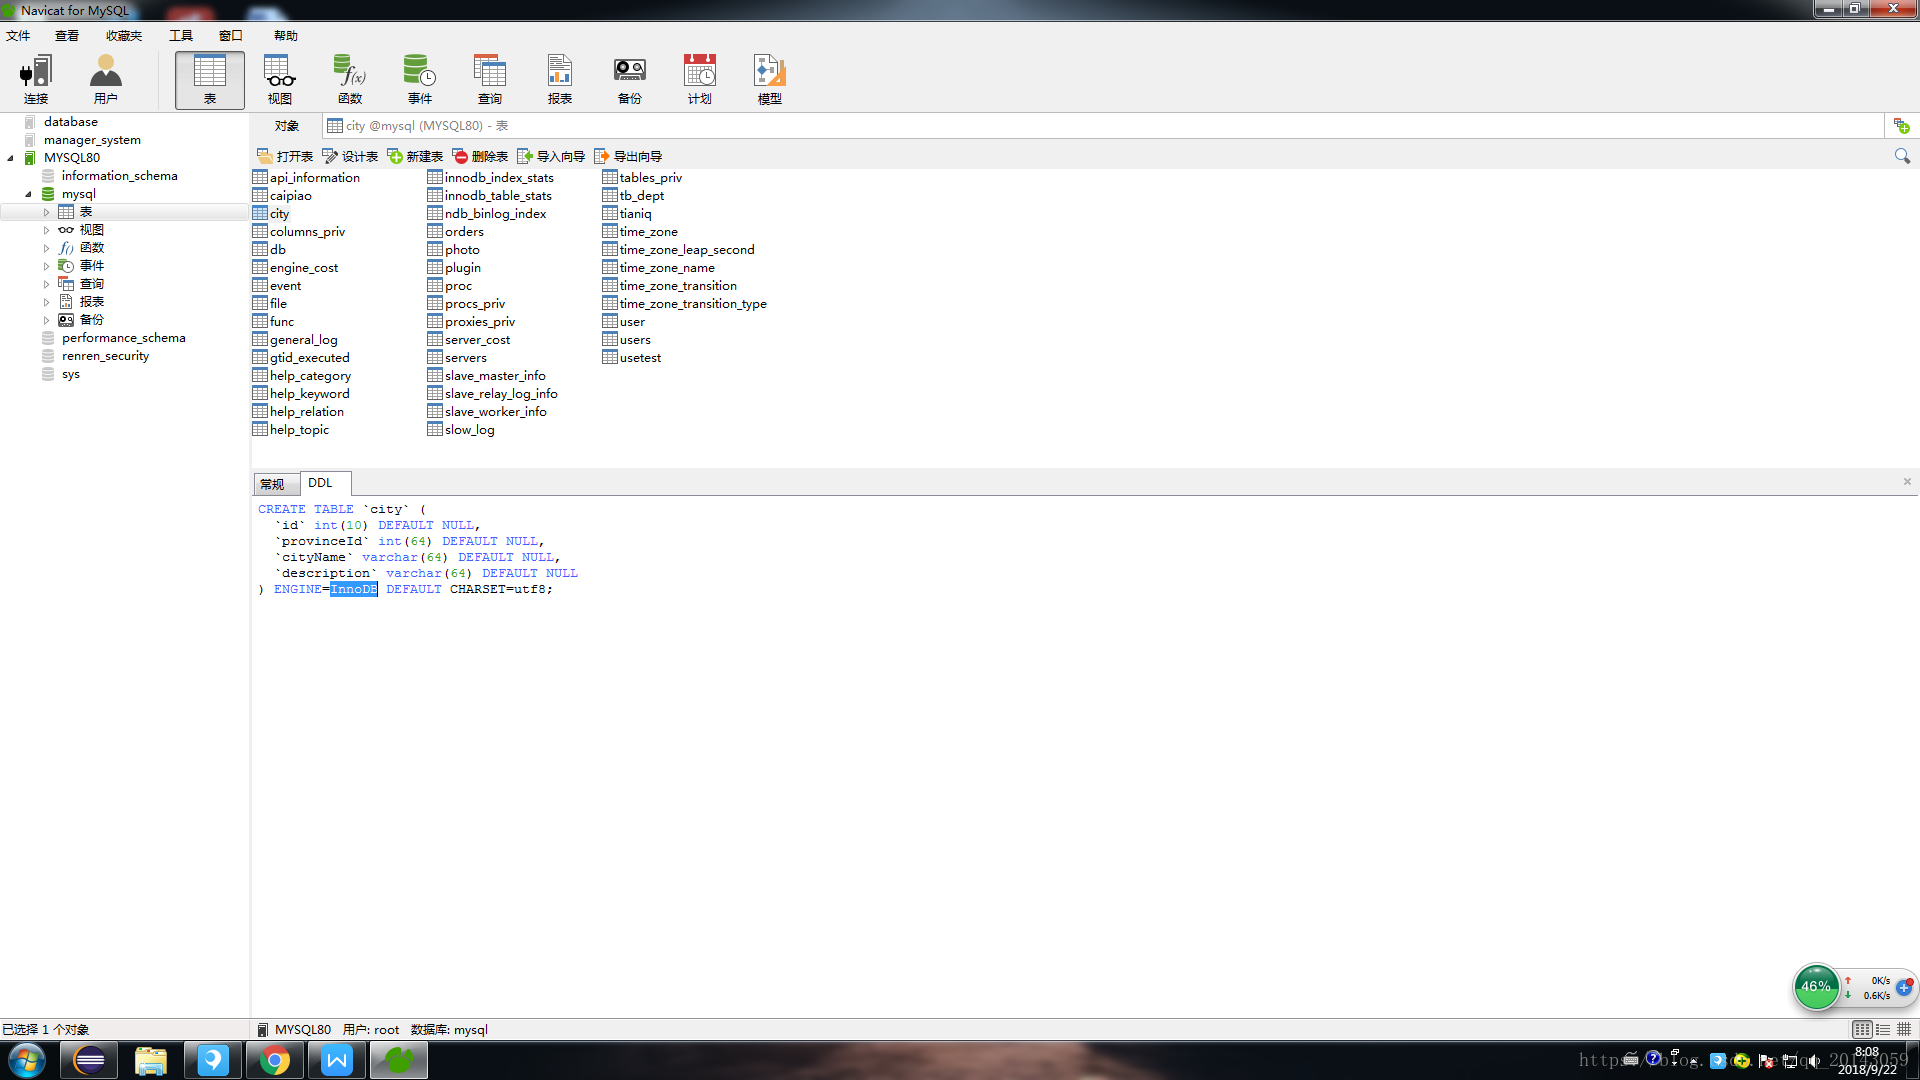Expand the mysql database tree node
The height and width of the screenshot is (1080, 1920).
tap(29, 193)
